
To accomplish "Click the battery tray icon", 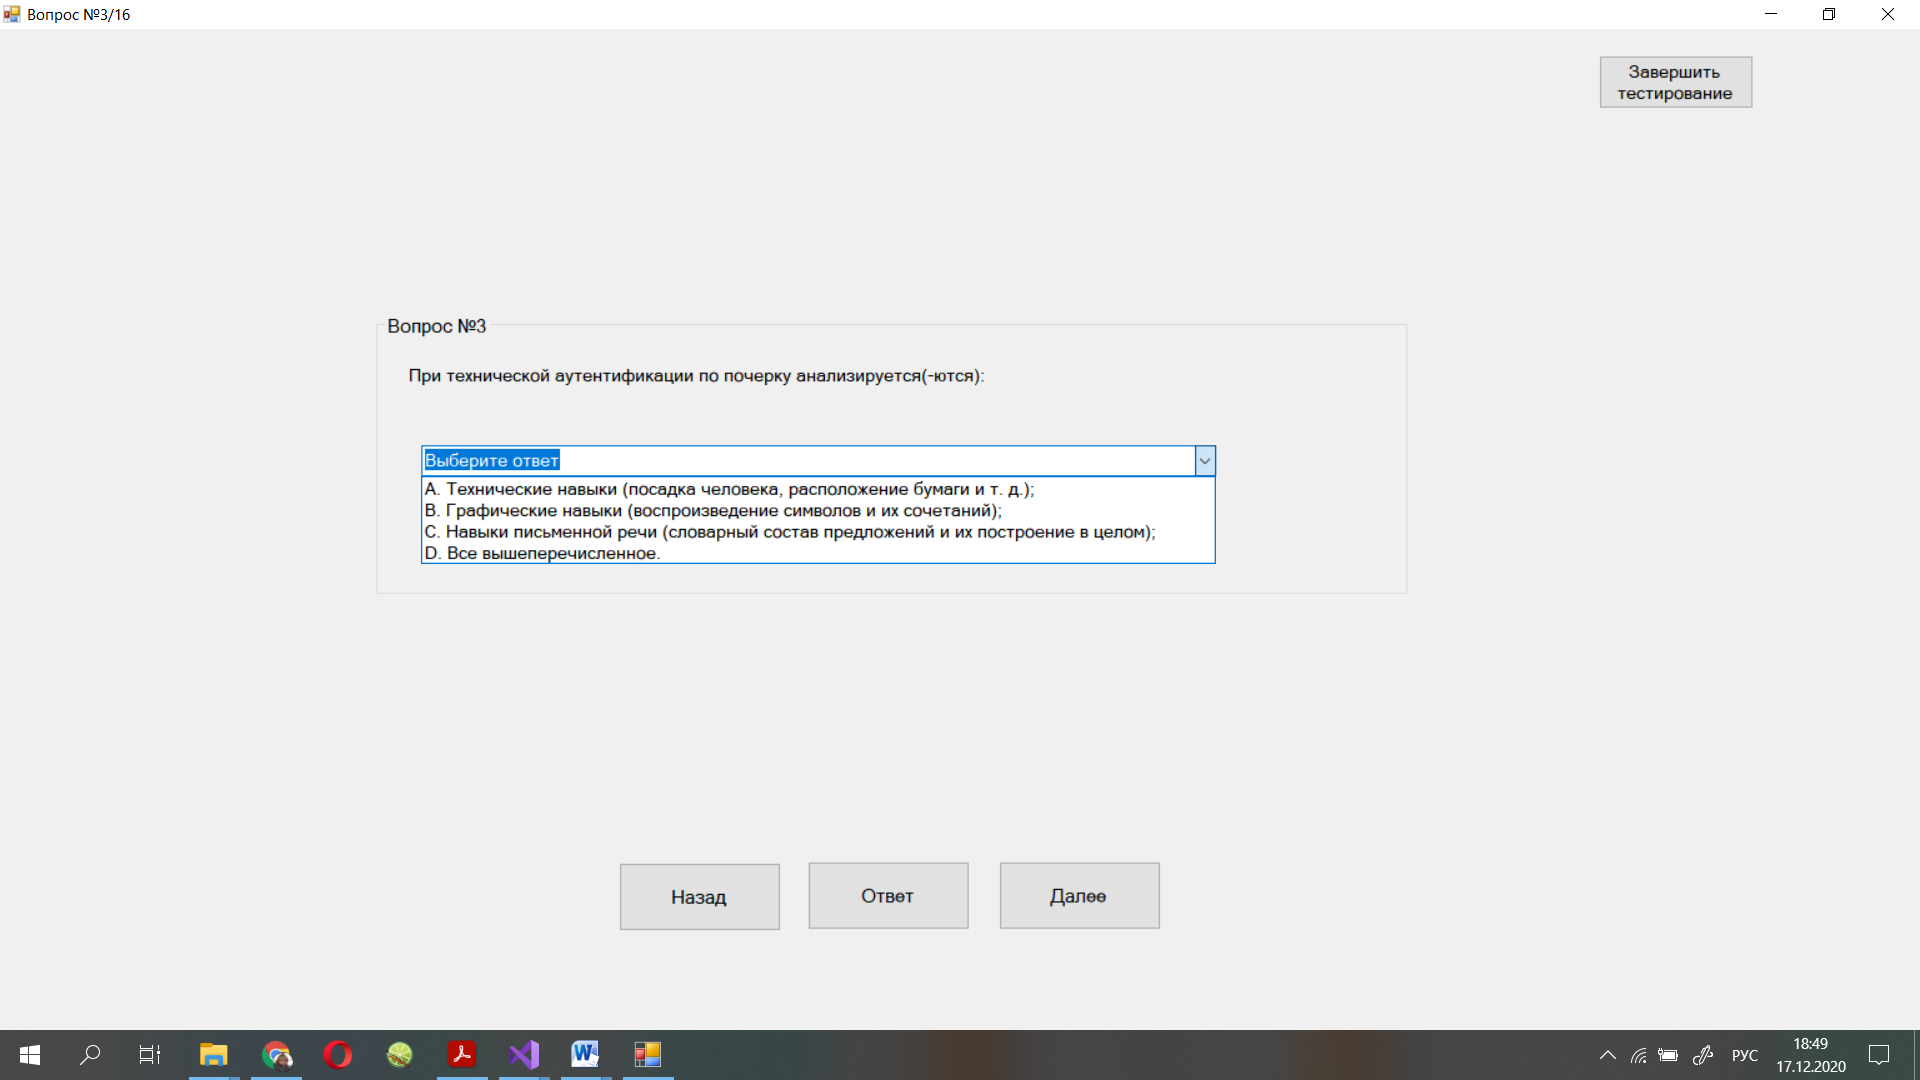I will (1669, 1055).
